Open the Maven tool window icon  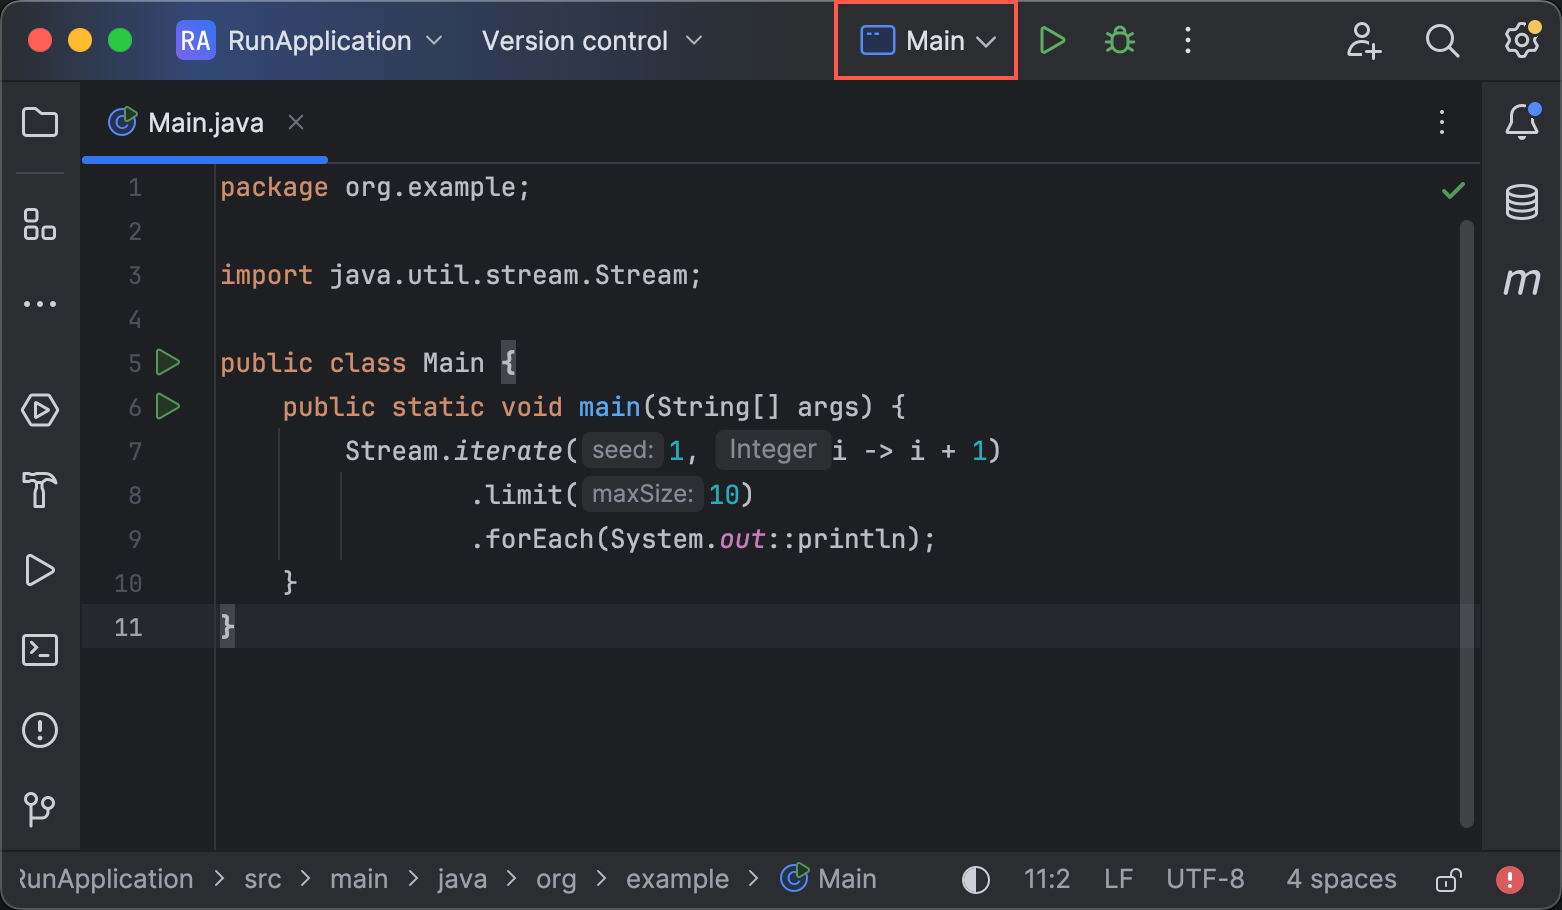pos(1522,282)
